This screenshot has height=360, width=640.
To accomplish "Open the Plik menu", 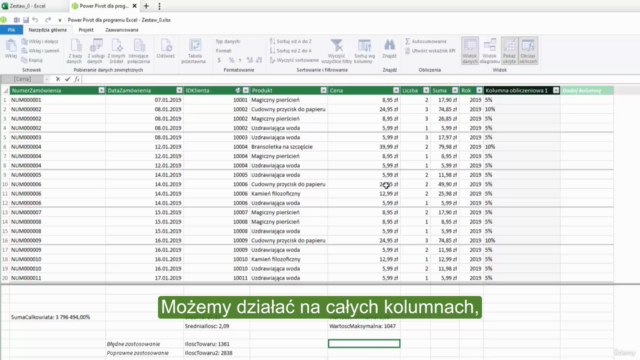I will (x=11, y=30).
